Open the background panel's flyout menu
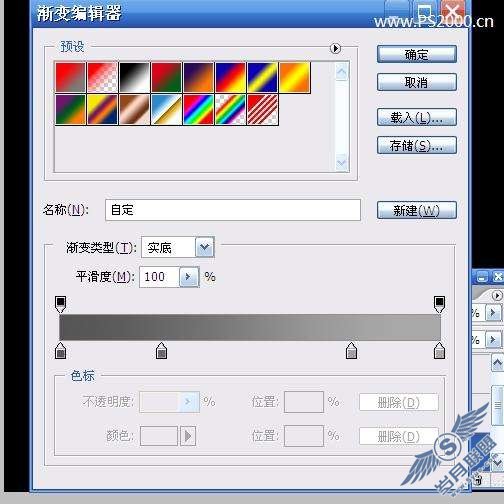Image resolution: width=504 pixels, height=504 pixels. (497, 296)
